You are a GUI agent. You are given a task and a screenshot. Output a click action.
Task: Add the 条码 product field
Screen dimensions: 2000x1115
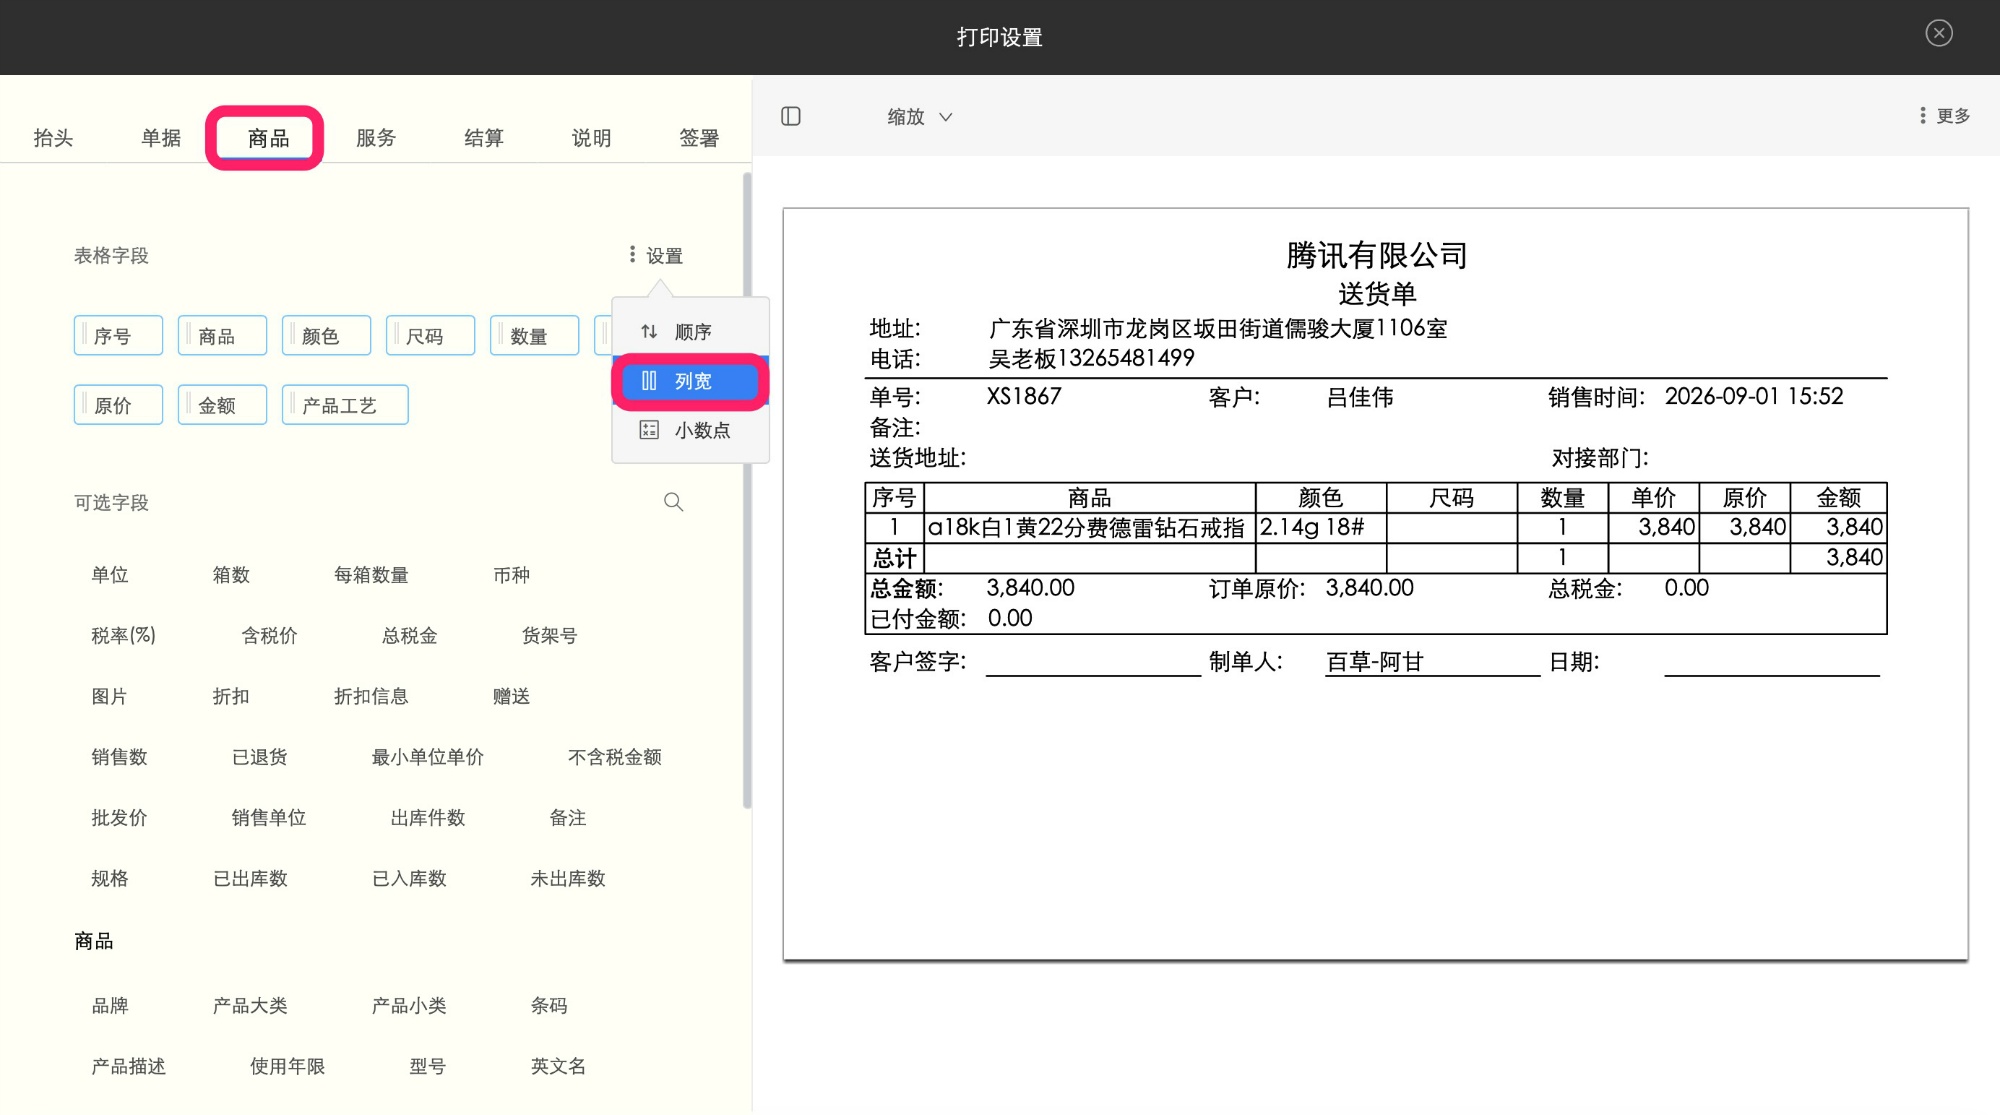click(x=549, y=1006)
